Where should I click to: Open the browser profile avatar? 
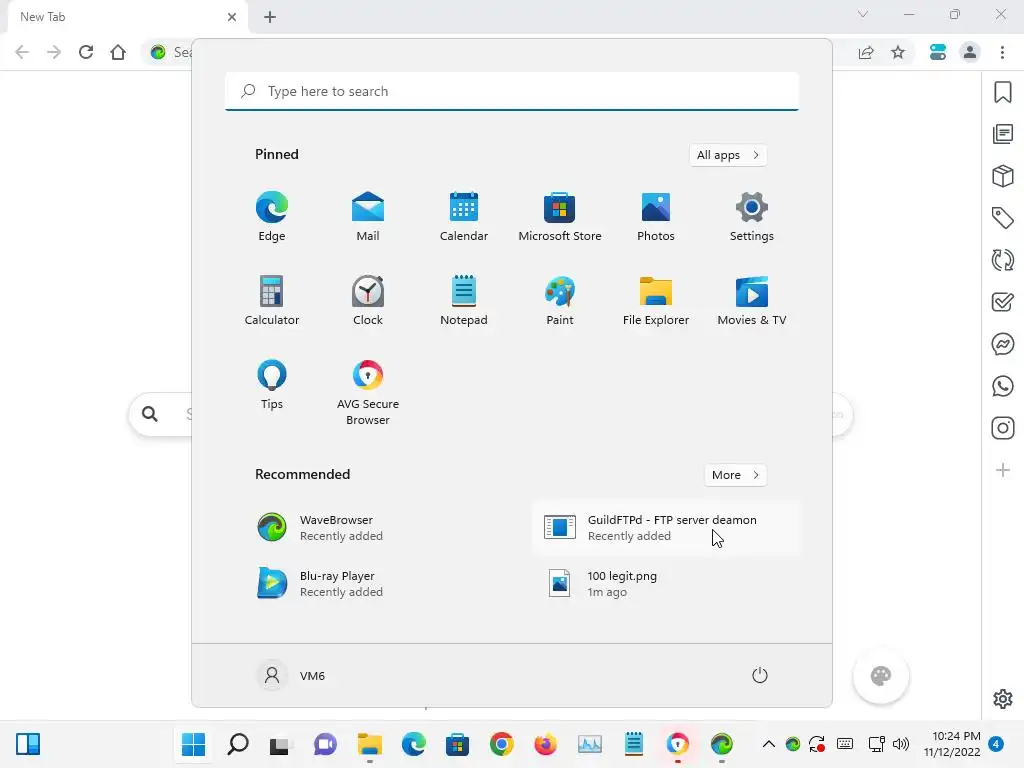coord(970,52)
